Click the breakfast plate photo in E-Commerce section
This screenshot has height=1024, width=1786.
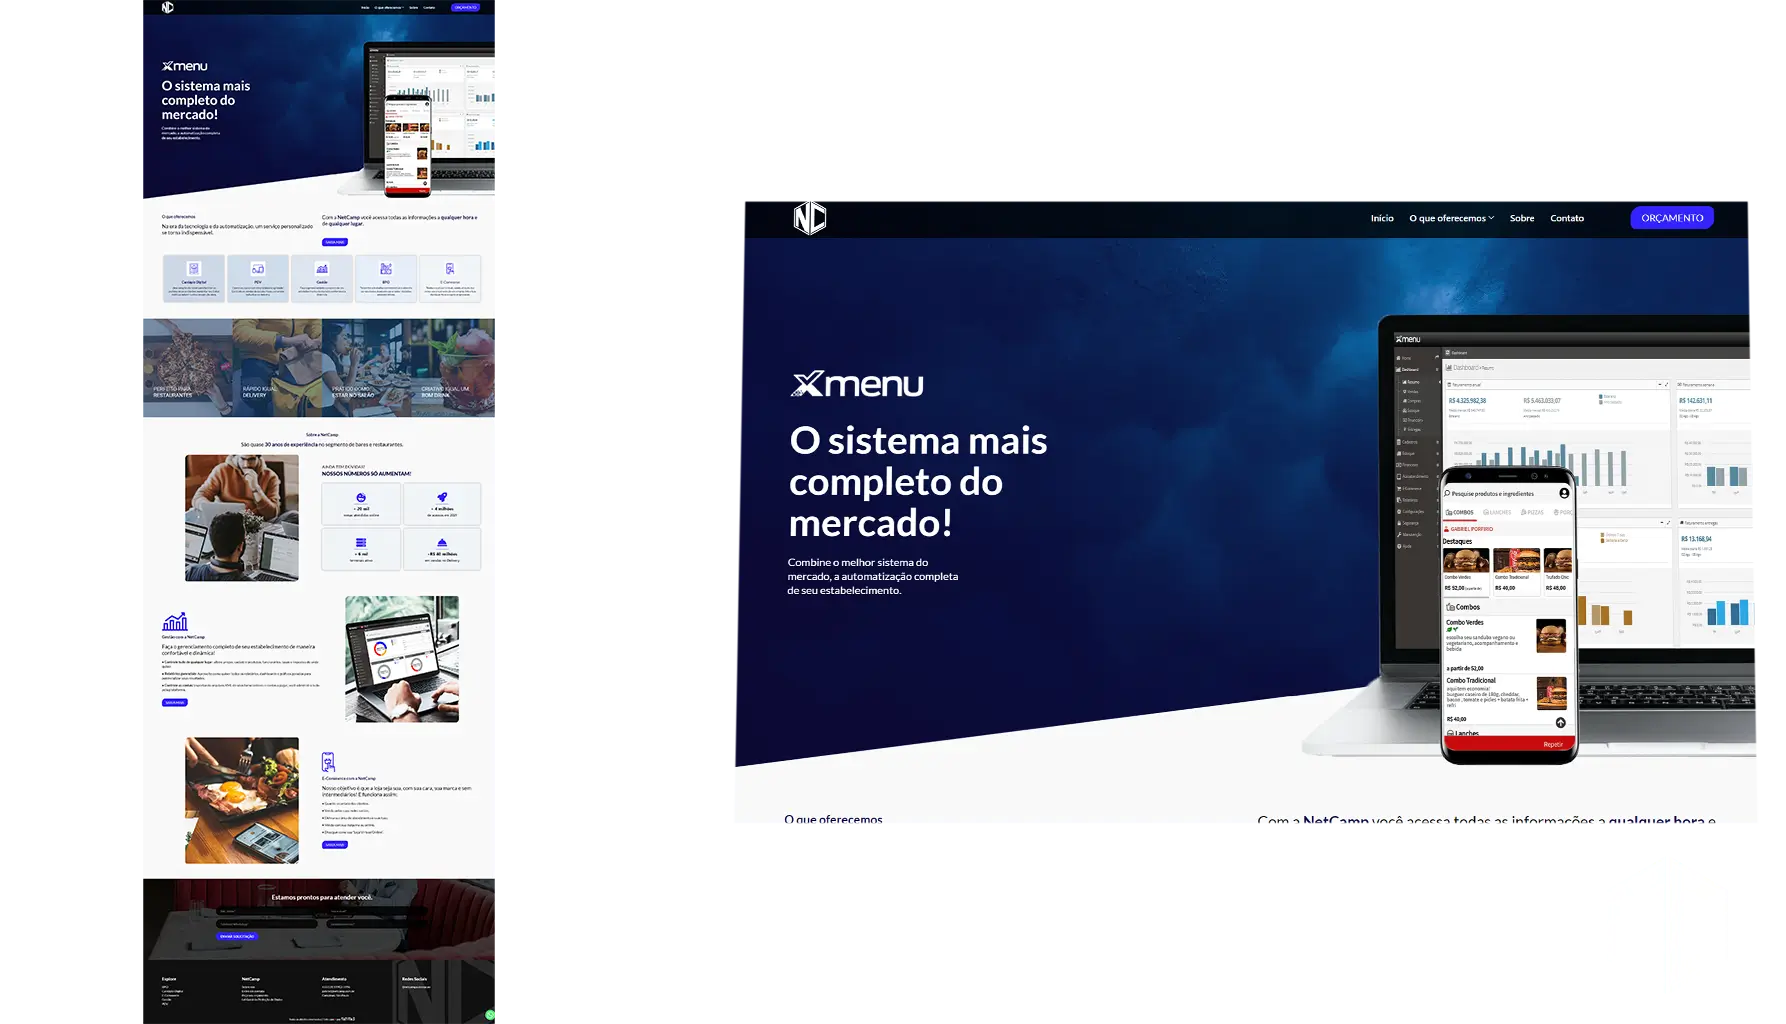(x=242, y=800)
